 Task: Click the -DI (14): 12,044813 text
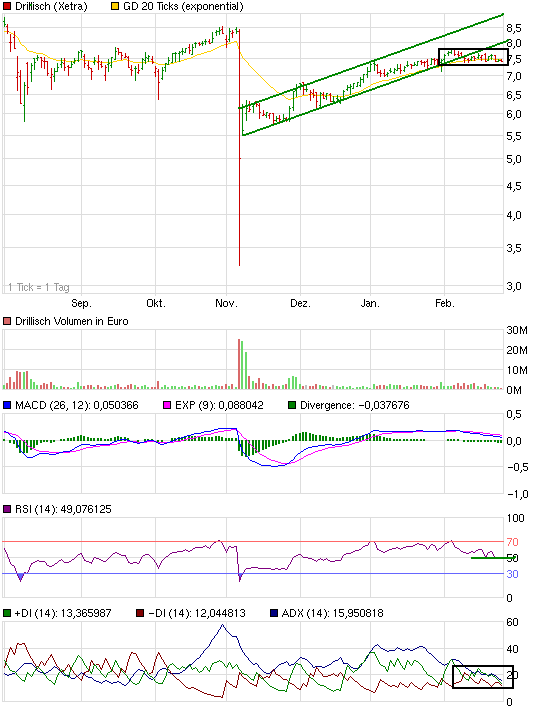click(197, 614)
